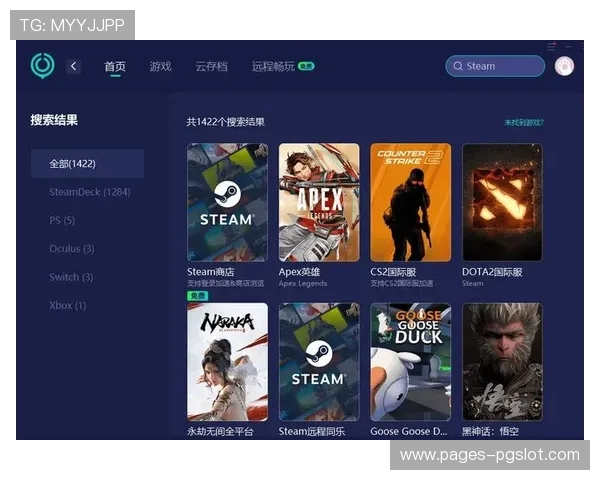Click the teal accelerator logo icon
This screenshot has width=600, height=480.
coord(42,65)
